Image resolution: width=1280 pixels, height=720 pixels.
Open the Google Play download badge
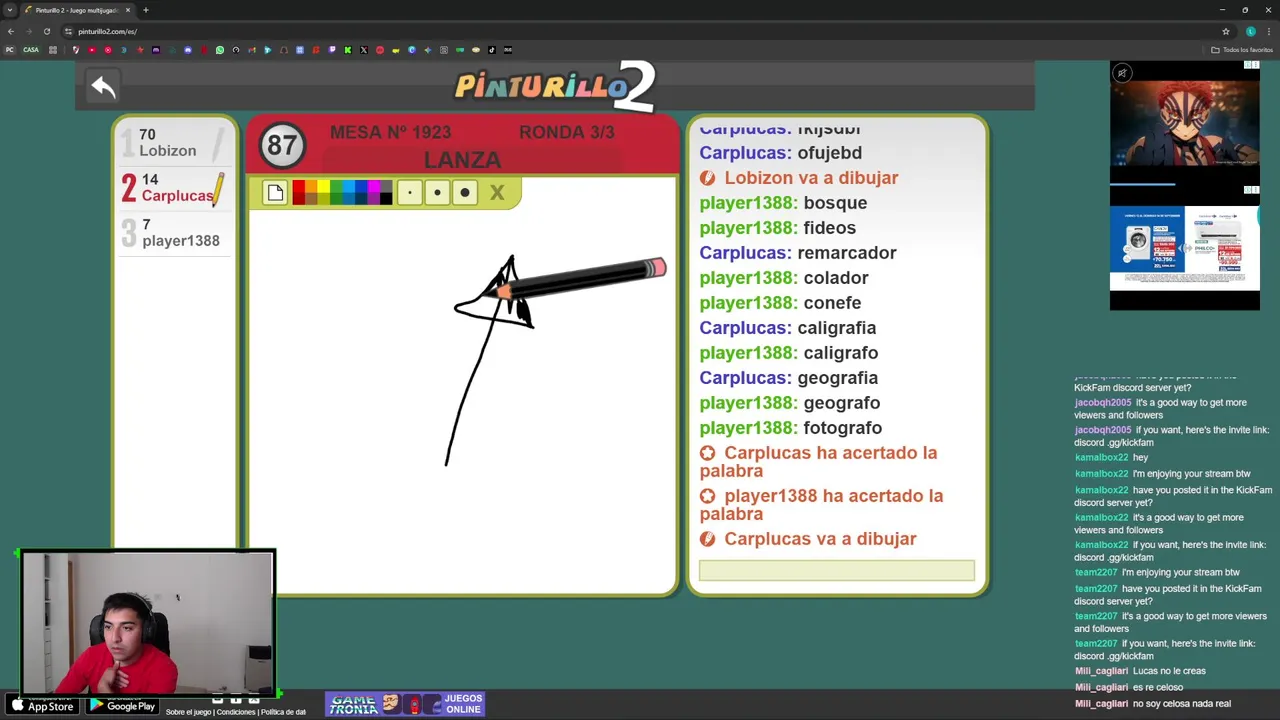[122, 705]
